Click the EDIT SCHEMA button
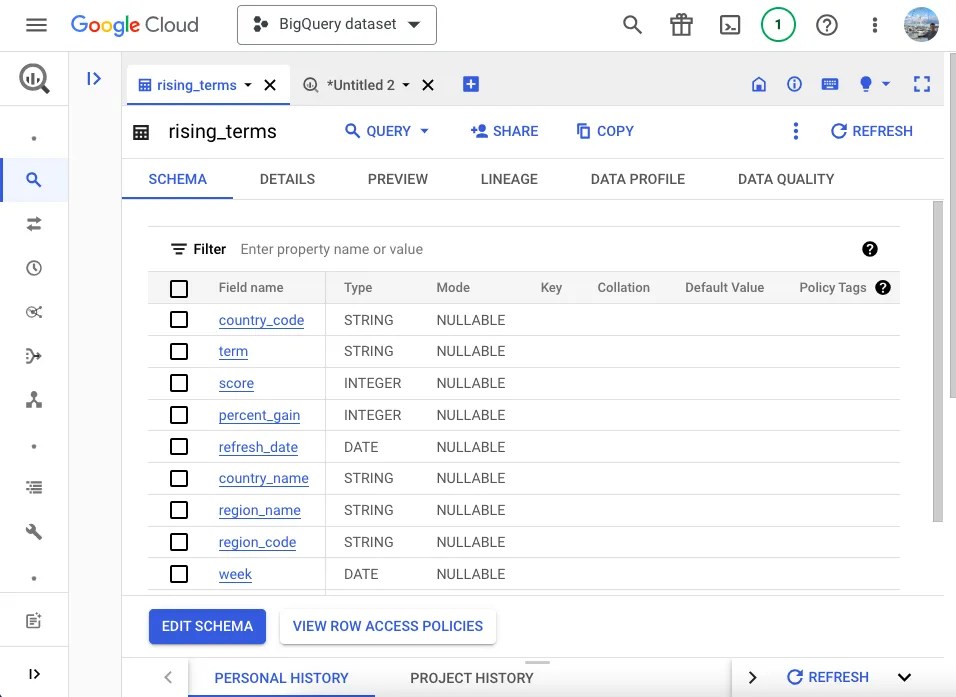The height and width of the screenshot is (697, 956). coord(207,626)
